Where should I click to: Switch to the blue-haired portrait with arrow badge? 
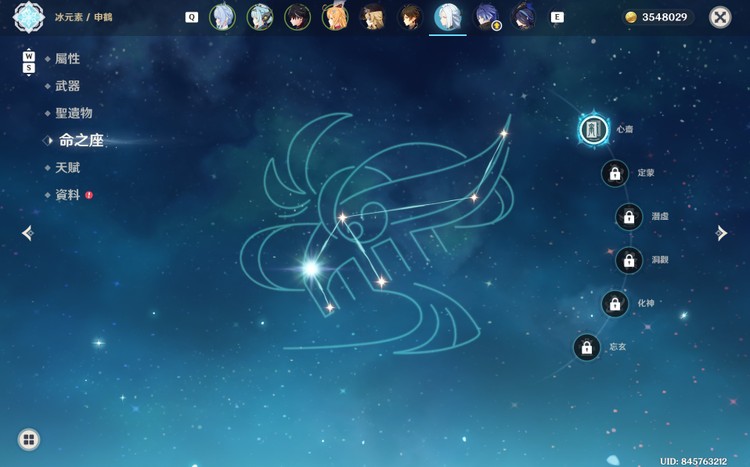(x=485, y=17)
